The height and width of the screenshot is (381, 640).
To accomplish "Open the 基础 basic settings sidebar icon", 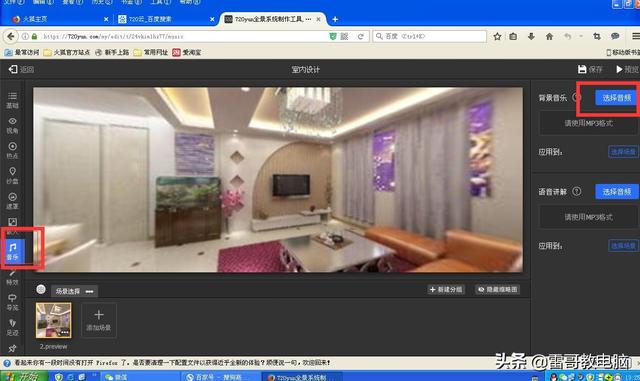I will pos(12,100).
